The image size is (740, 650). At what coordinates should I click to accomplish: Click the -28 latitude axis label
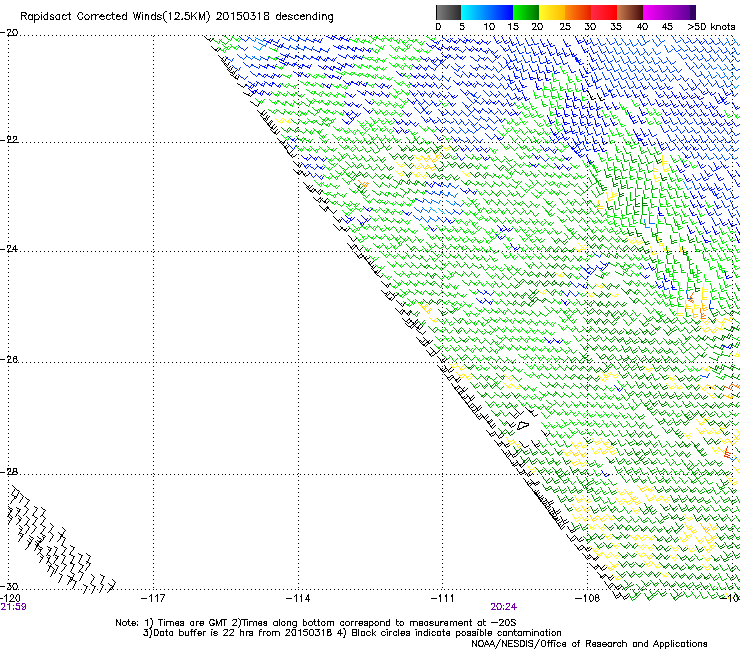(9, 472)
